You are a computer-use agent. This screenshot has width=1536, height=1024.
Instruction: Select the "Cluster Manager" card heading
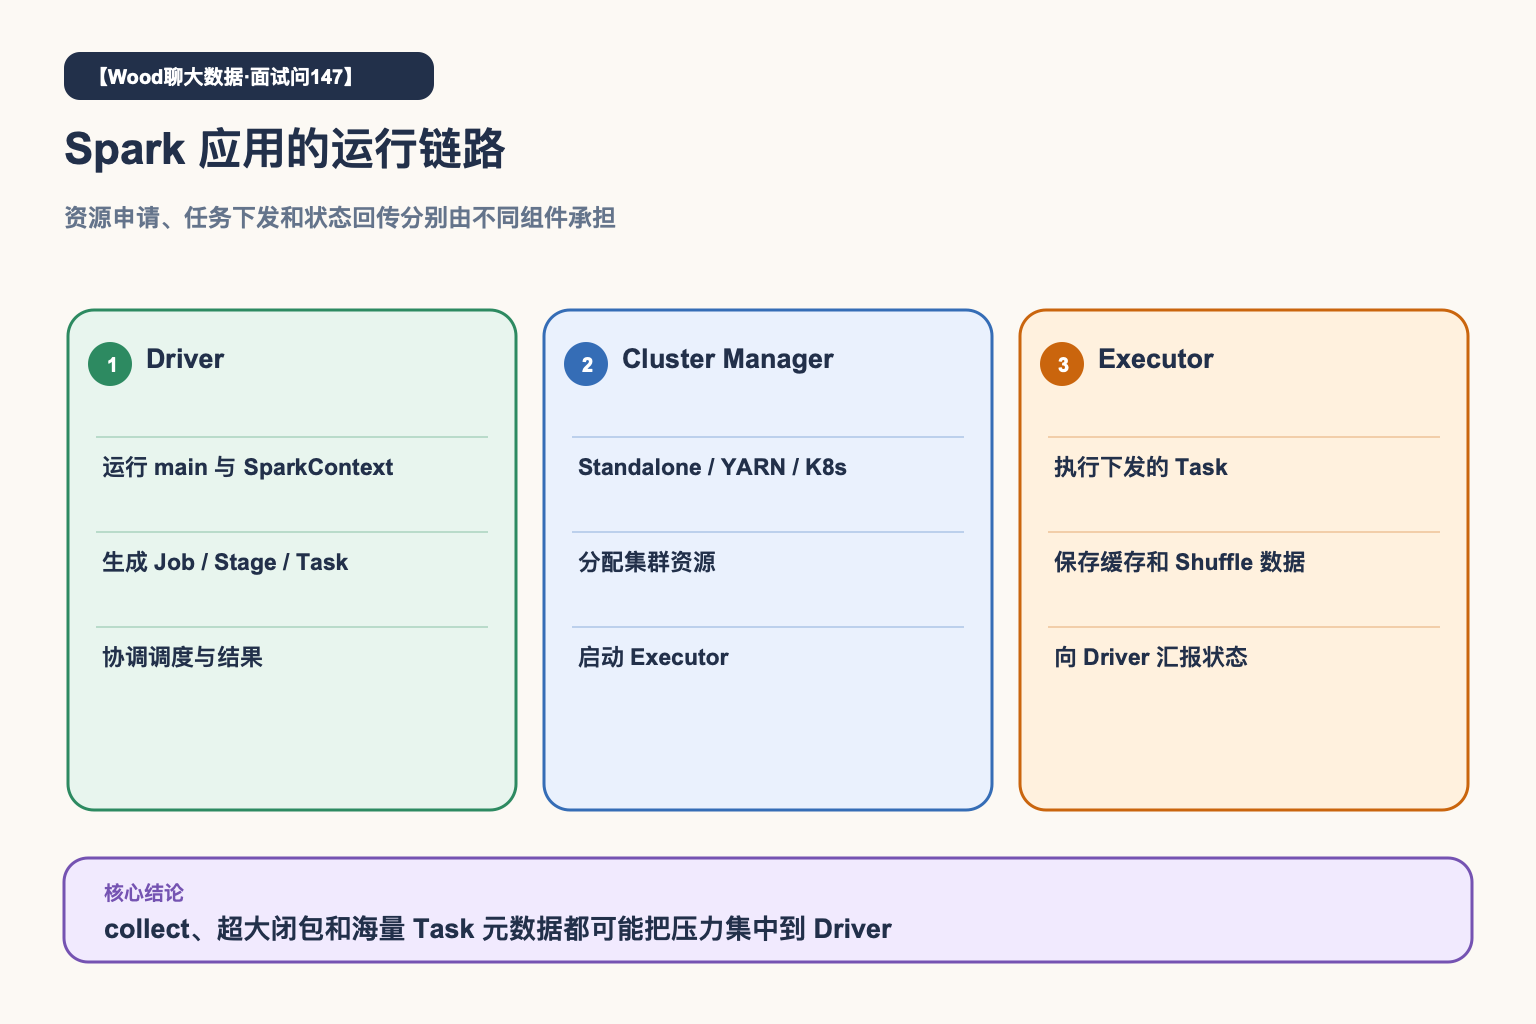tap(727, 359)
